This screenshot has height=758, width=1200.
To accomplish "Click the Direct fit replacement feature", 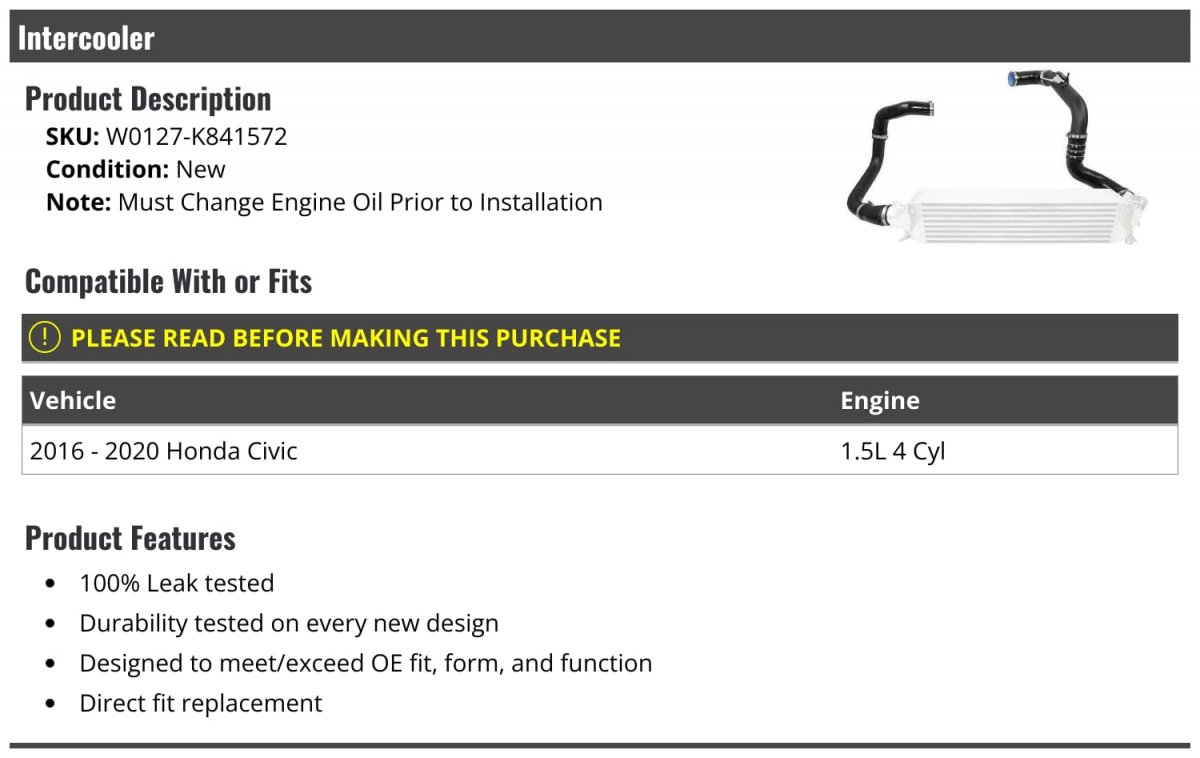I will (201, 703).
